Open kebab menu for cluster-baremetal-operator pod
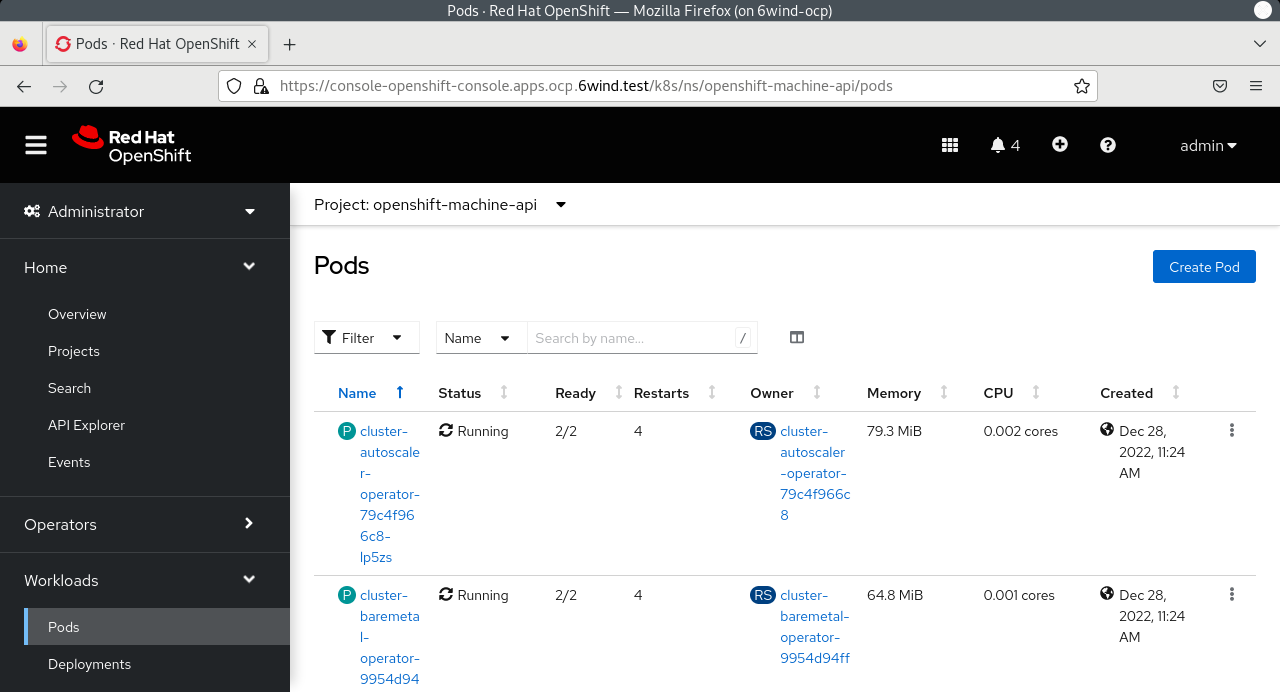Viewport: 1280px width, 692px height. 1232,594
